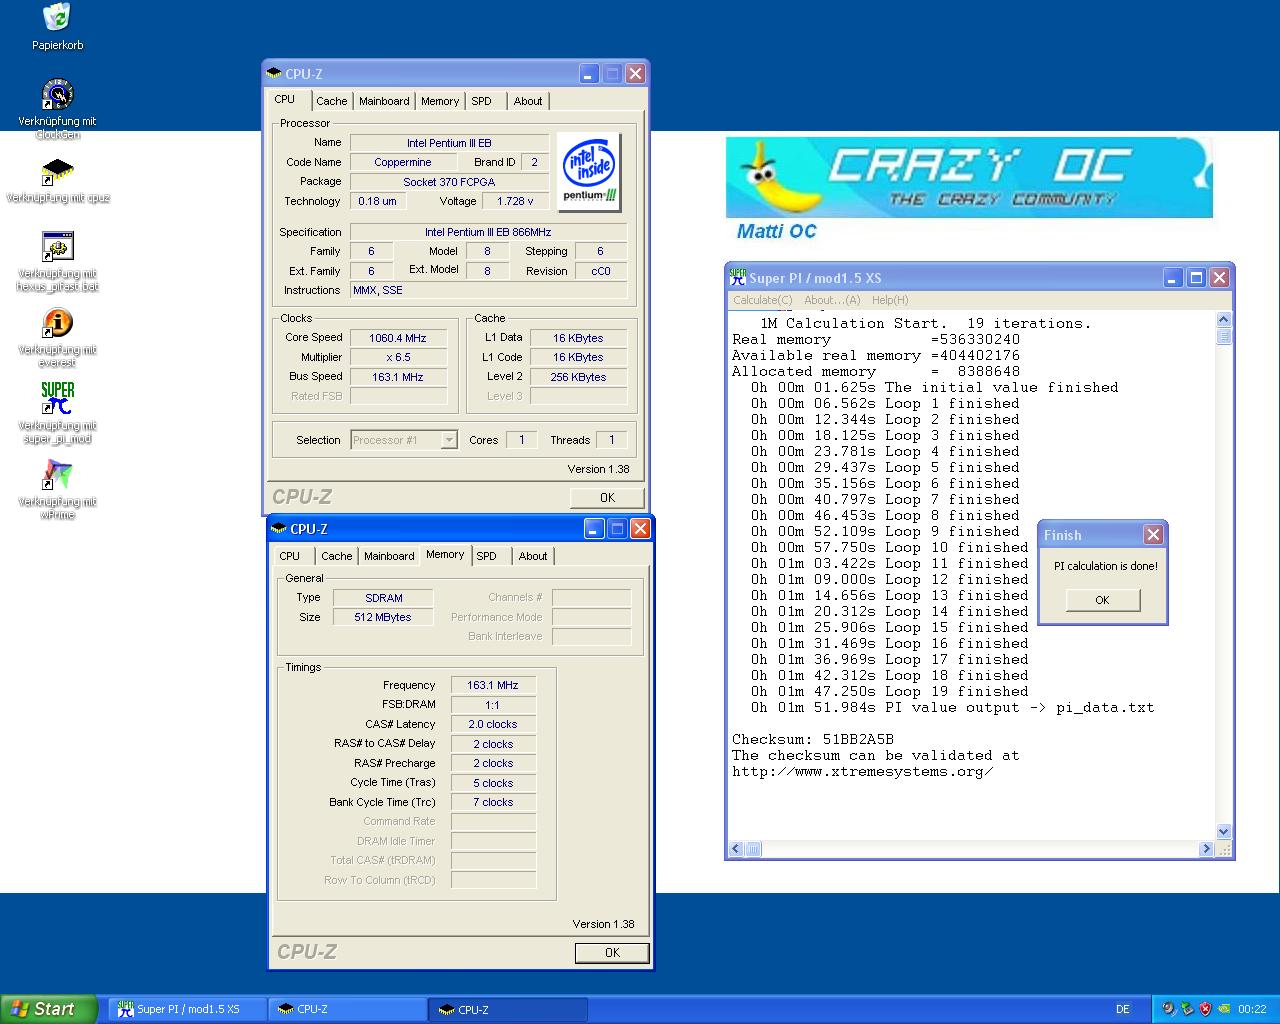Open the Papierkorb recycle bin icon
The image size is (1280, 1024).
pyautogui.click(x=57, y=18)
